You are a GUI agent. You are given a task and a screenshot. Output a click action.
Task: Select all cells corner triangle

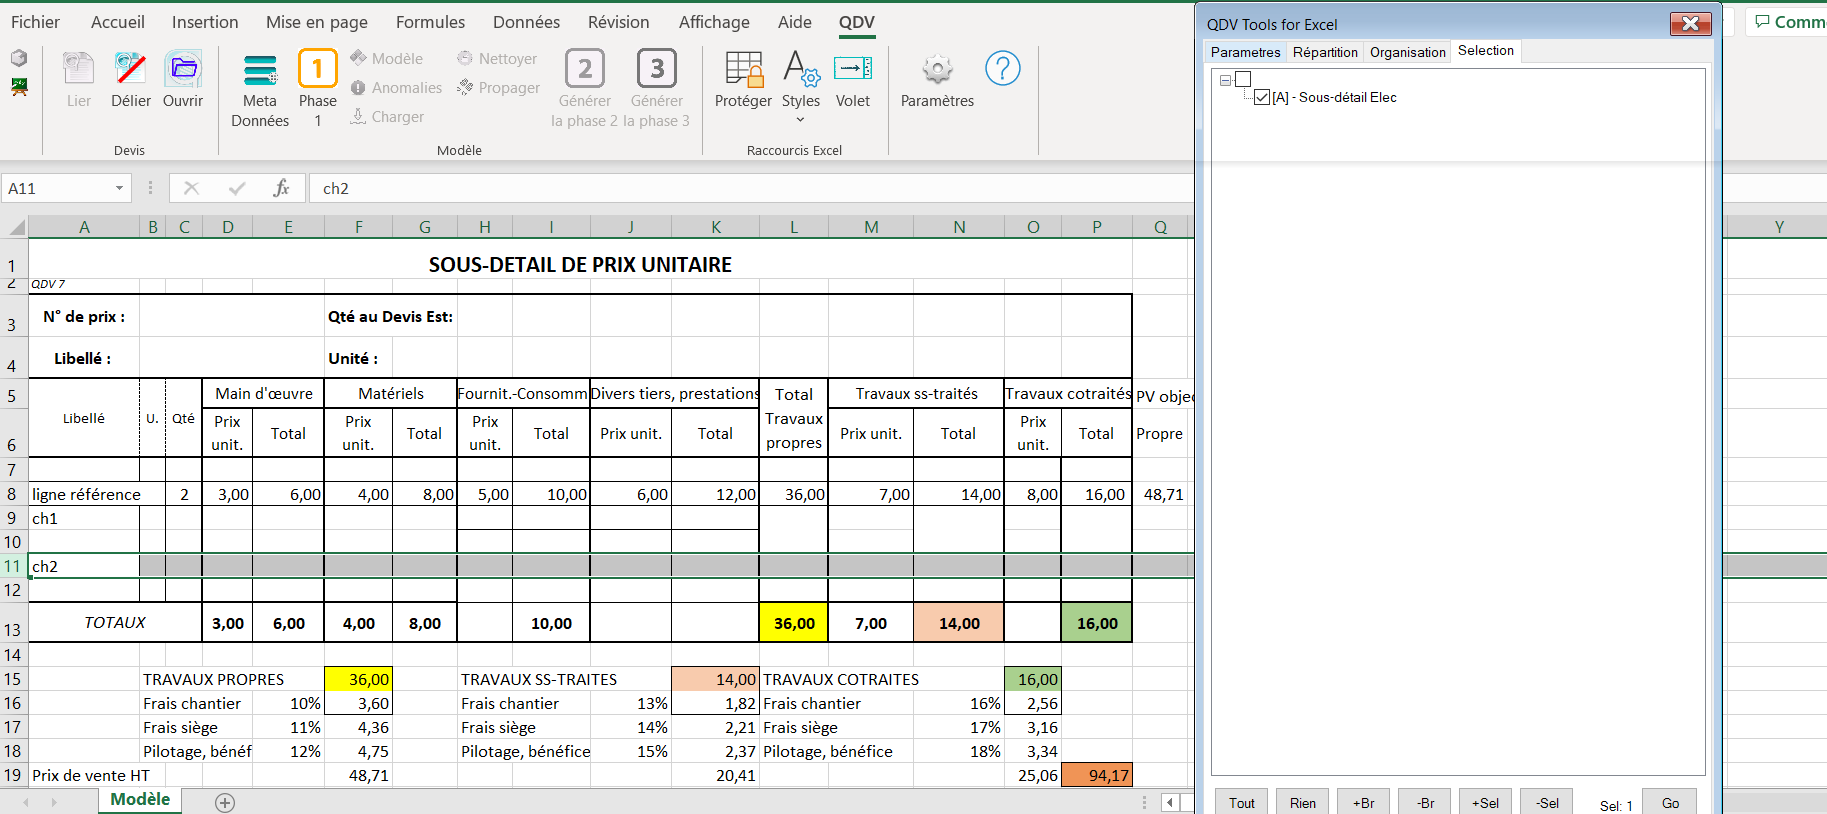(x=16, y=227)
